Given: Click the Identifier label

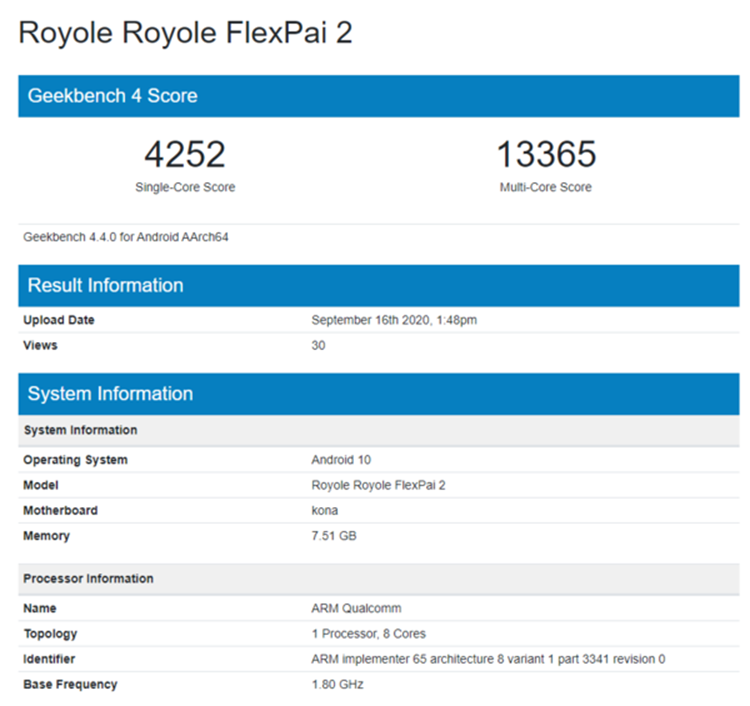Looking at the screenshot, I should click(49, 659).
